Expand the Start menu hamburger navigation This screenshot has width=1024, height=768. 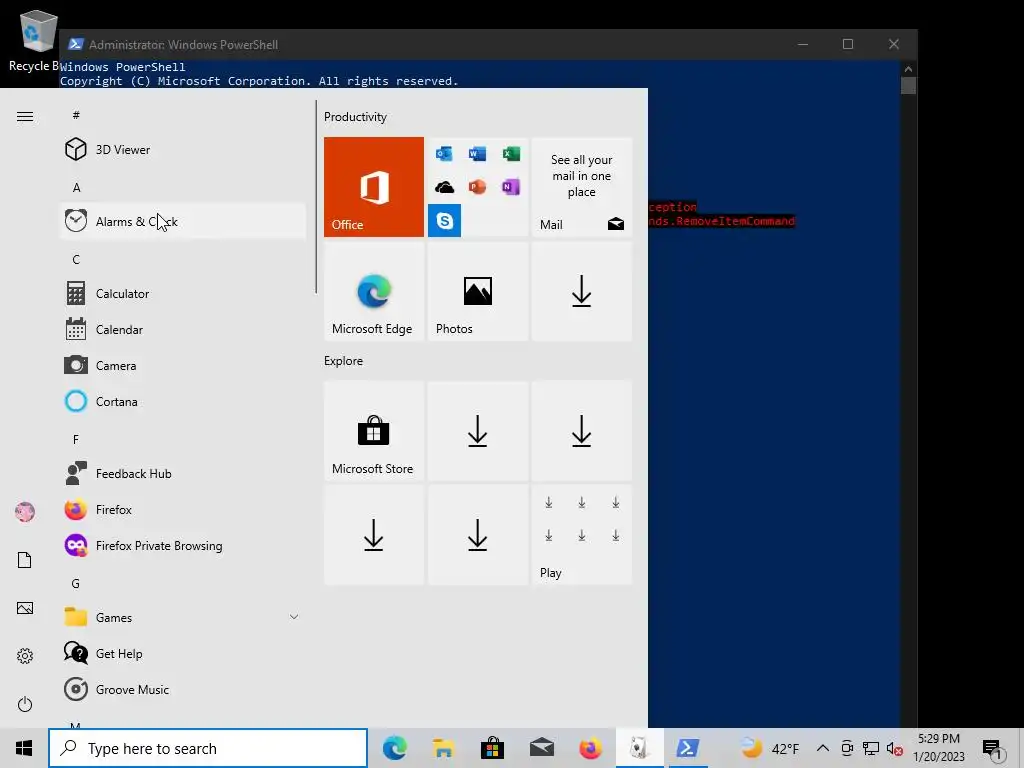click(25, 116)
